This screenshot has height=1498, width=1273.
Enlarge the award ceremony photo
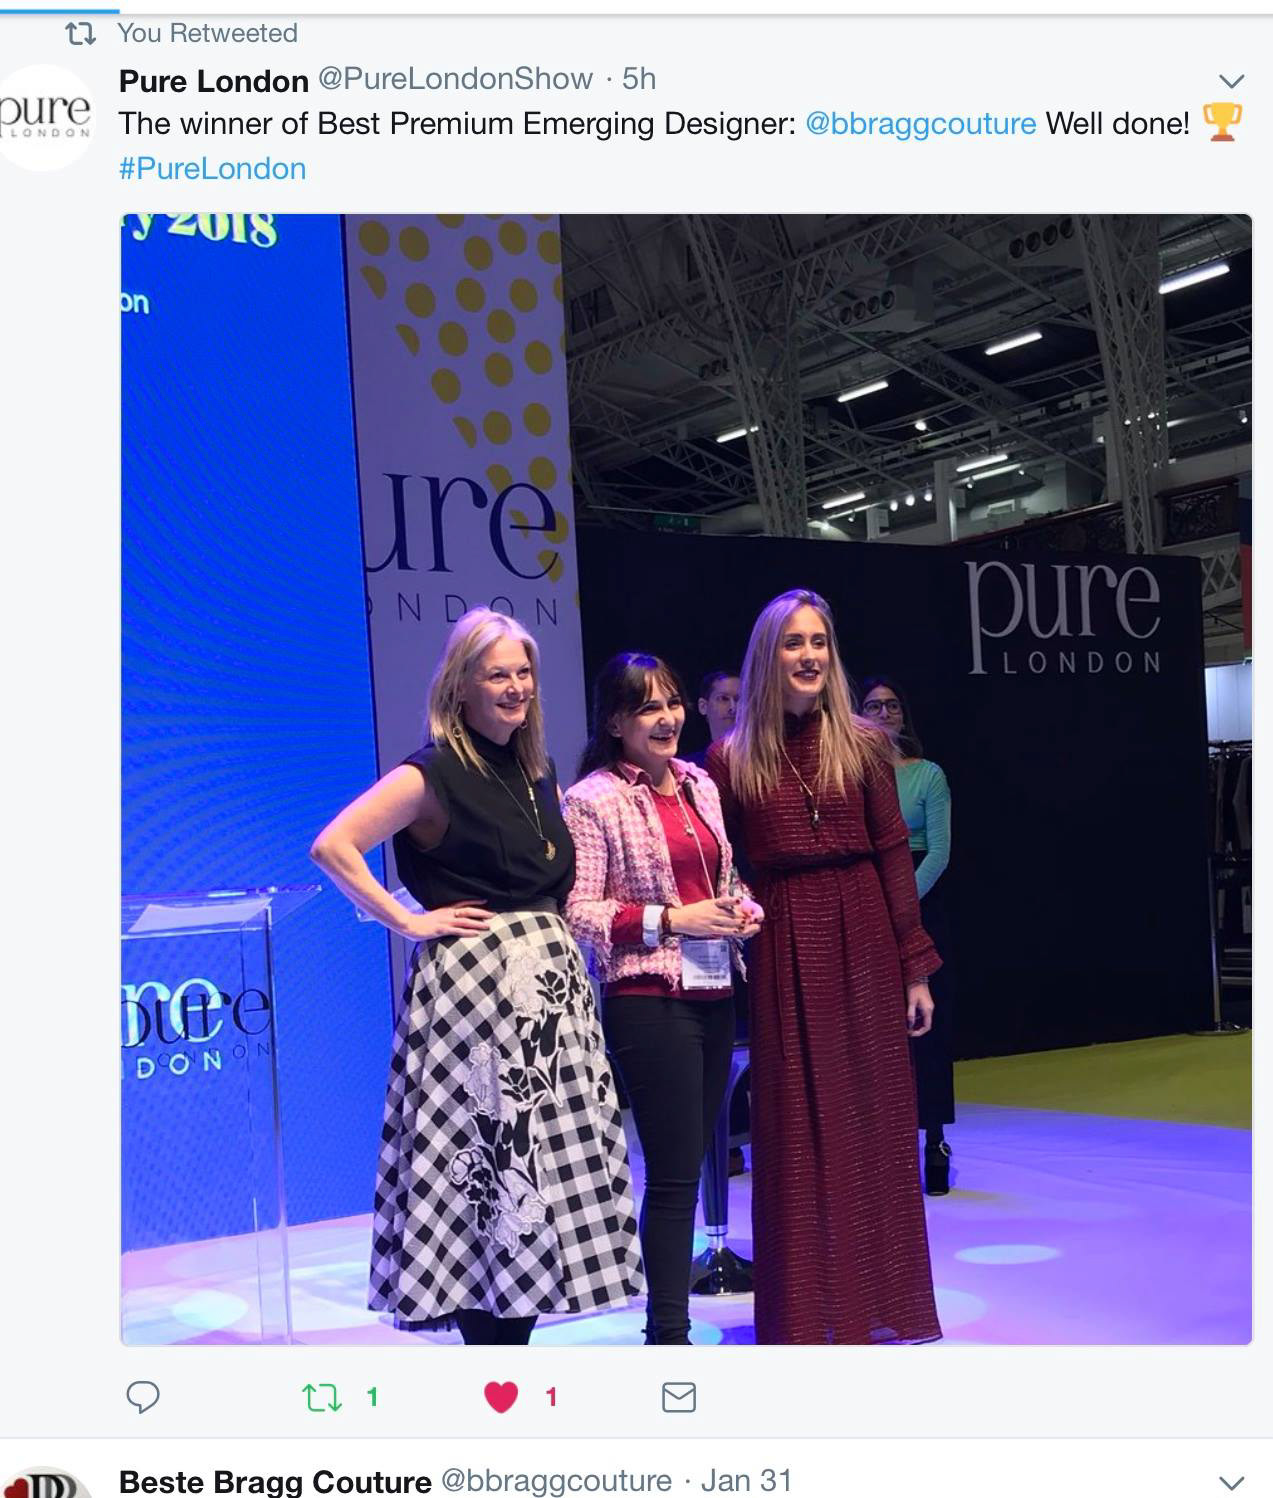coord(686,779)
